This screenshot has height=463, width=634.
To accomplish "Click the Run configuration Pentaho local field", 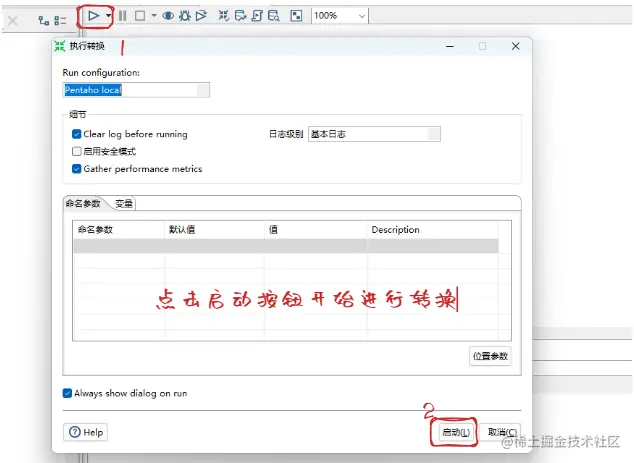I will [x=136, y=90].
